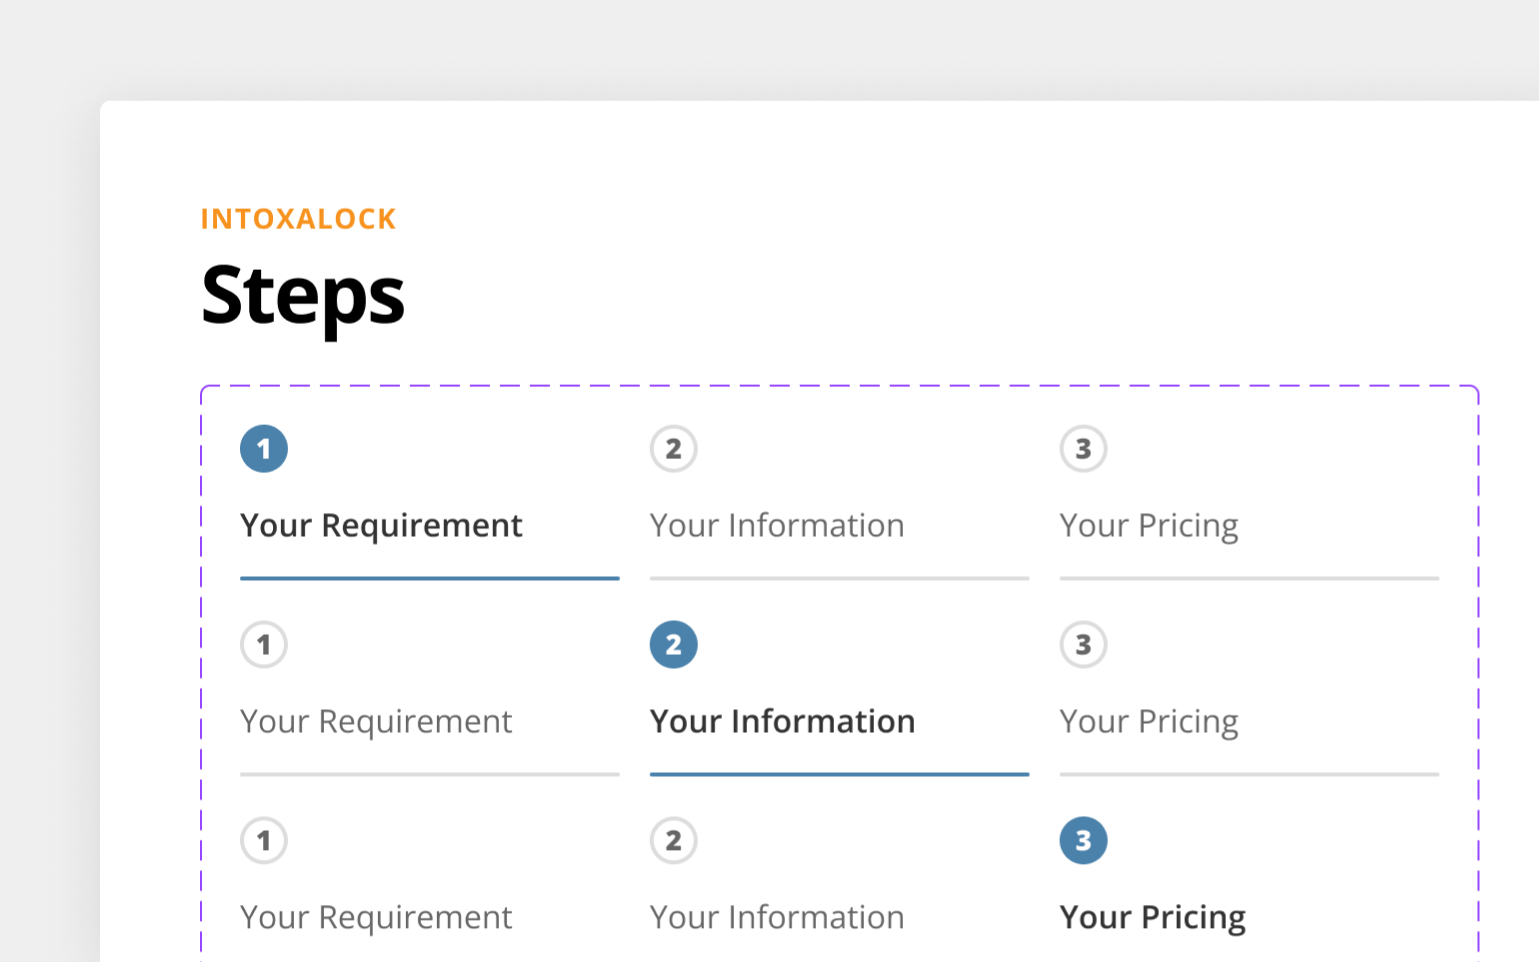Click blue progress underline below bold Your Requirement
Viewport: 1540px width, 962px height.
430,578
